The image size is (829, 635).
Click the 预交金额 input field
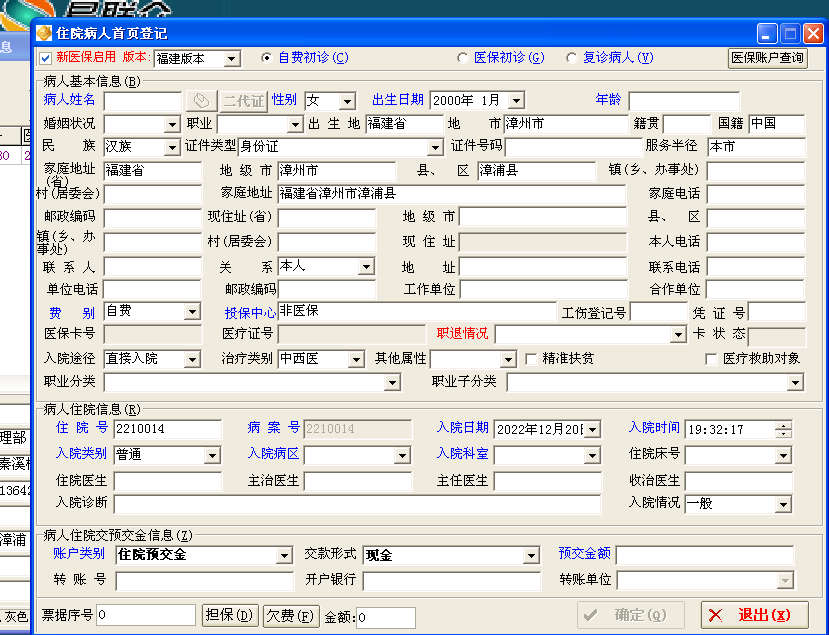[705, 556]
